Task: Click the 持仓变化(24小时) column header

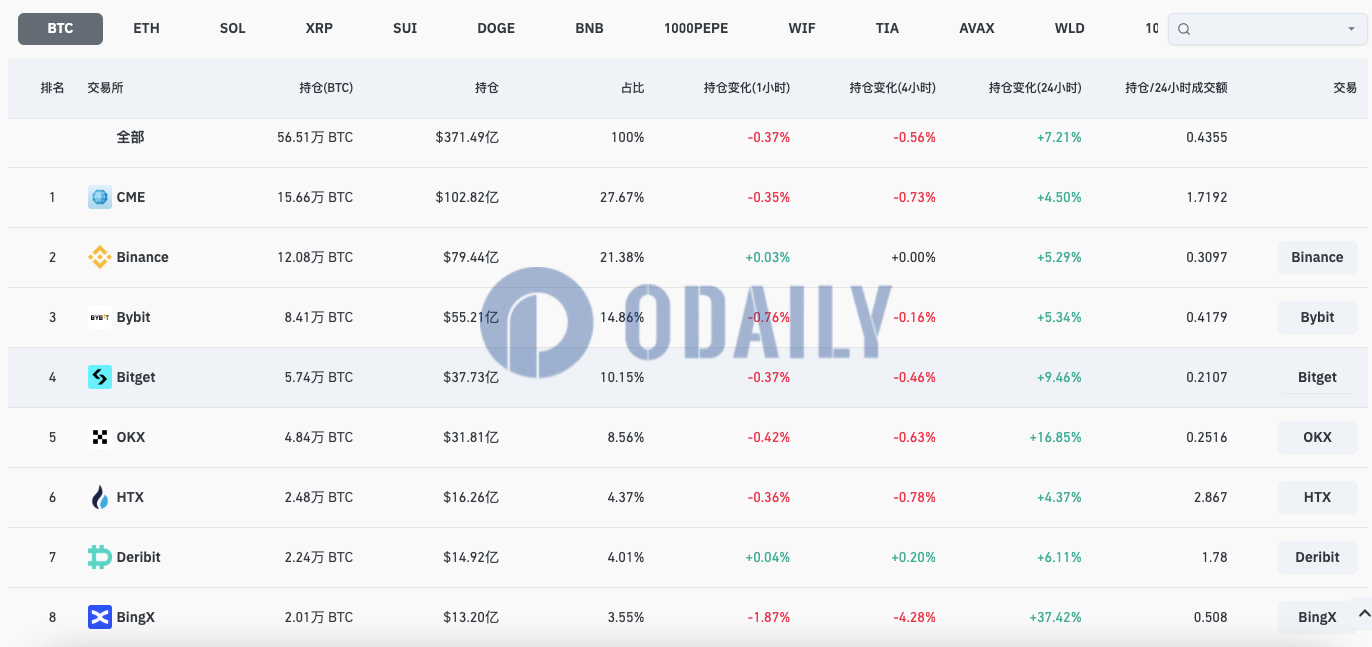Action: 1034,88
